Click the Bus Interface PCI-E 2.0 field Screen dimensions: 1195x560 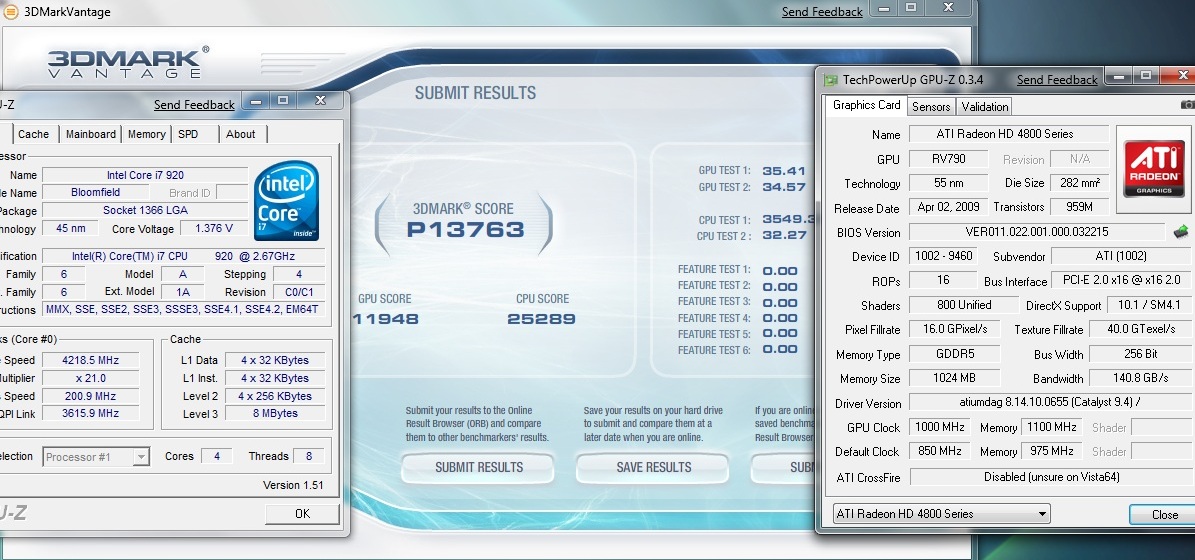1120,280
